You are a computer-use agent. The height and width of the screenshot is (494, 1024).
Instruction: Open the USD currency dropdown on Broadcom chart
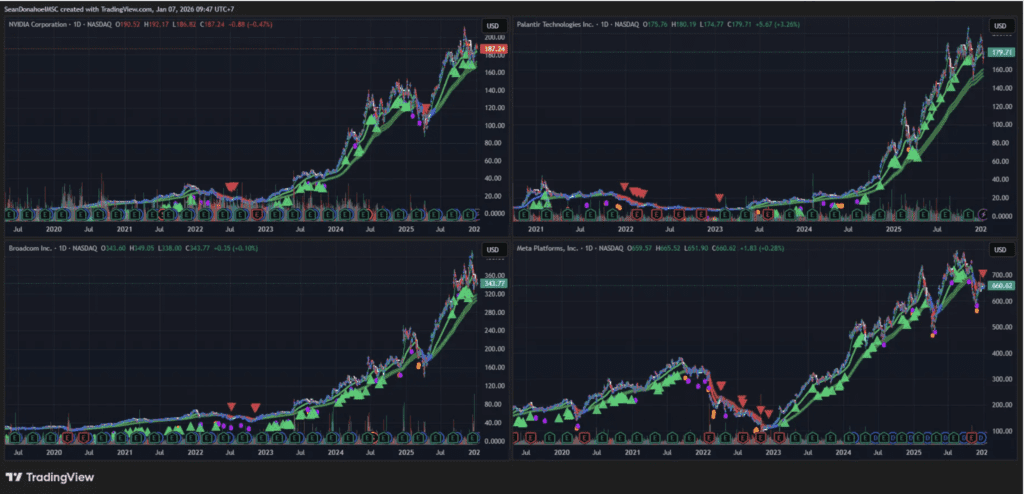pos(492,249)
